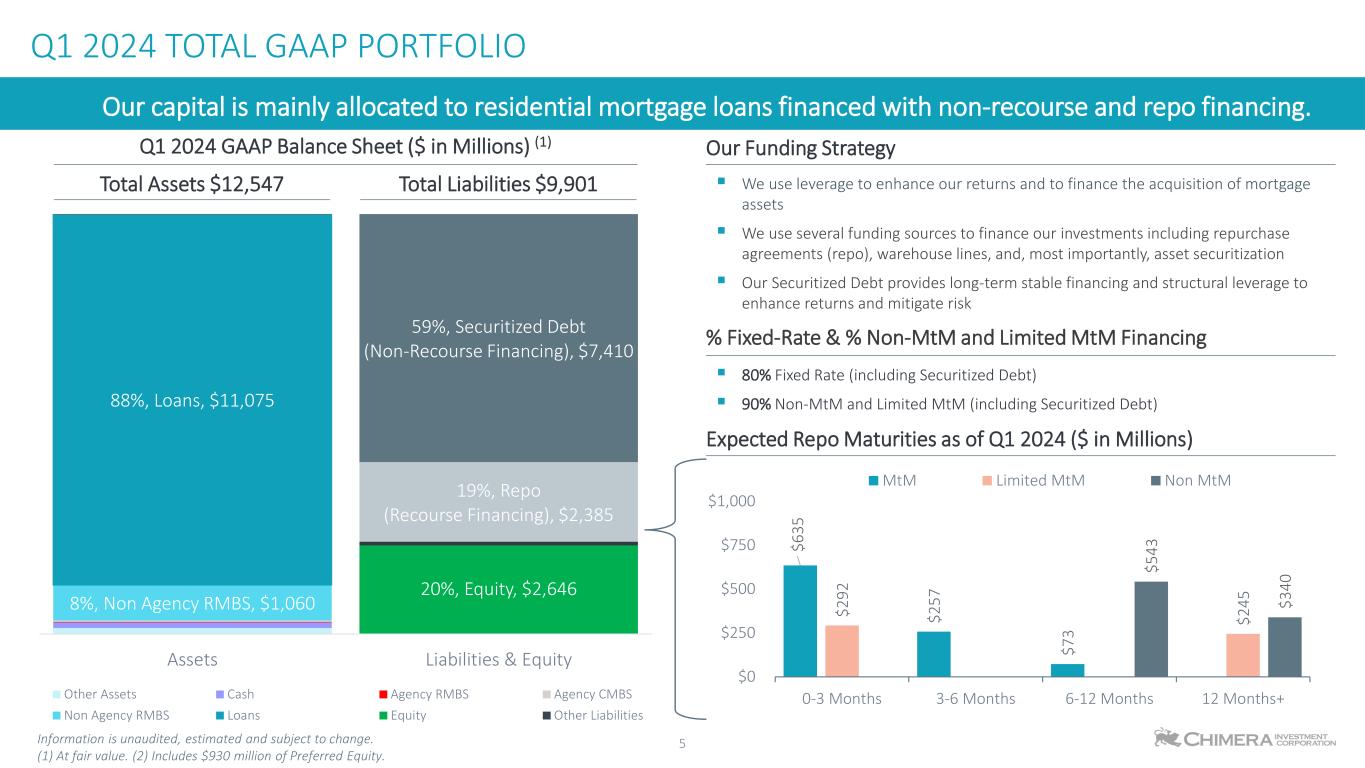Click the $543 Non MtM bar
The width and height of the screenshot is (1365, 768).
(x=1152, y=629)
